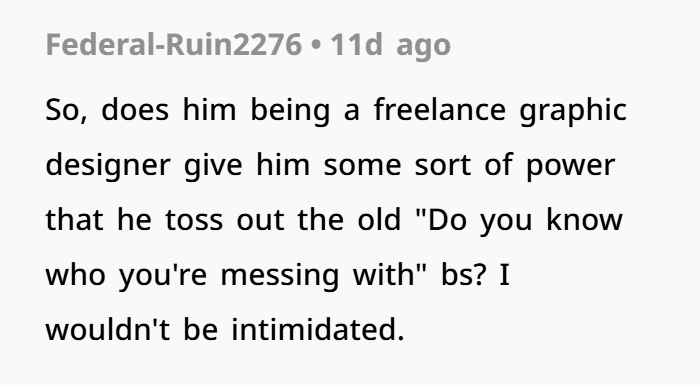This screenshot has width=700, height=385.
Task: Click the word "bs?" in the comment
Action: click(463, 275)
